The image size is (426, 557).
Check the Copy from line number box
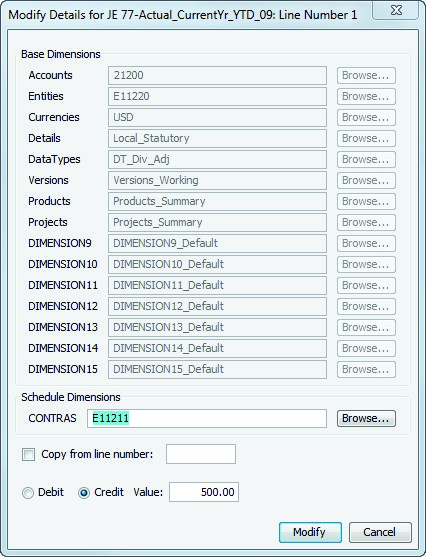(28, 454)
